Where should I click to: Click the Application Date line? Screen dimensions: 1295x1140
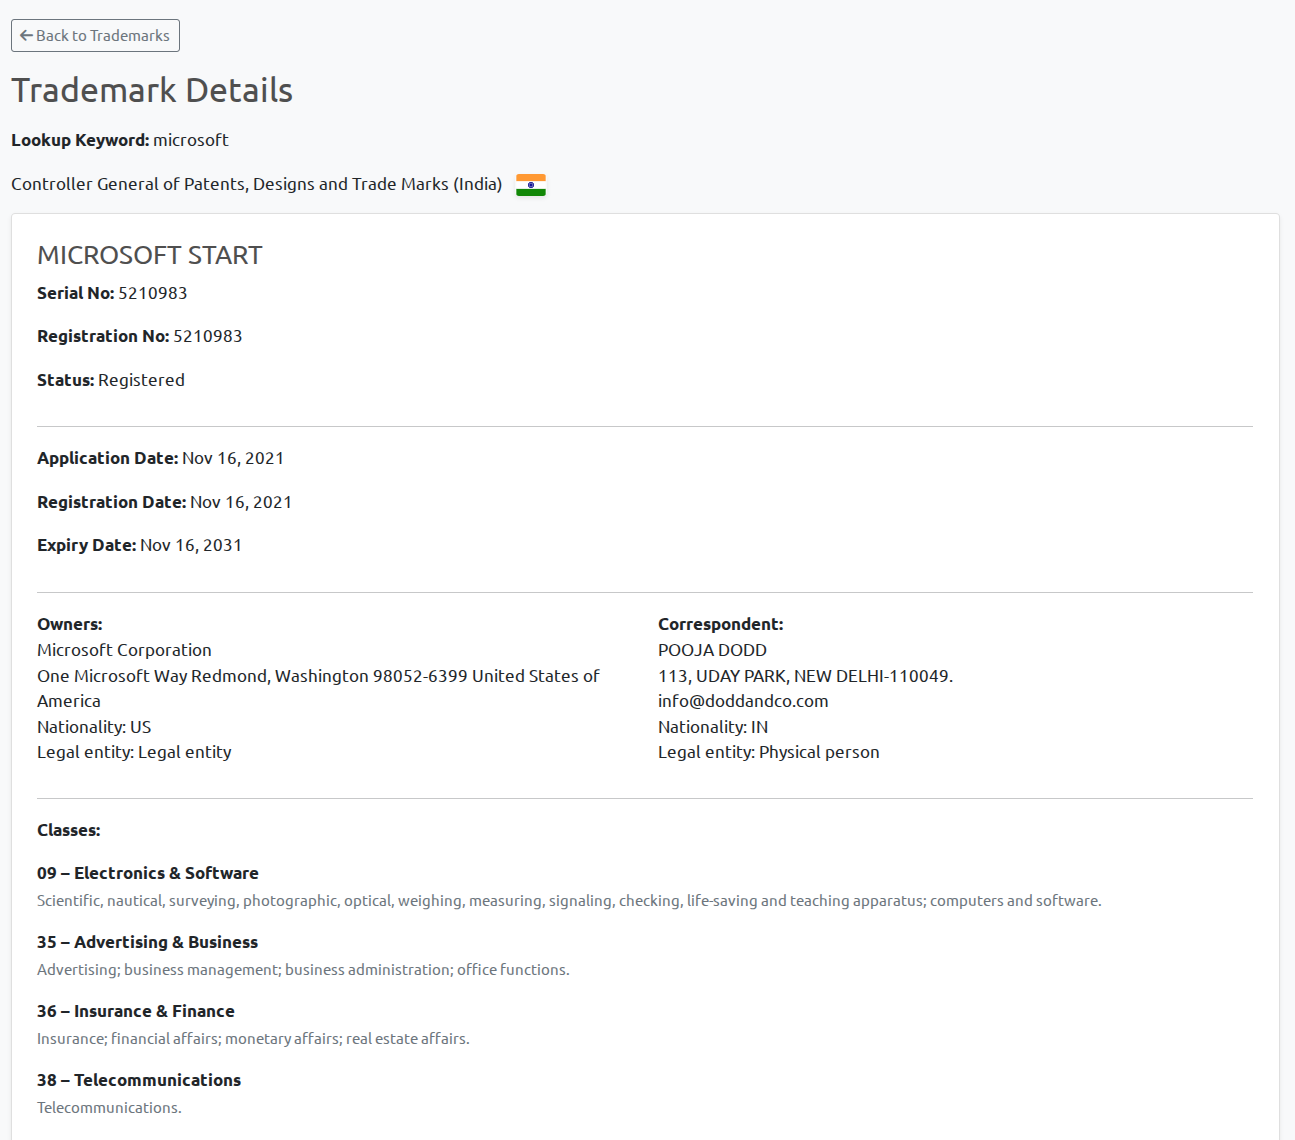click(160, 459)
